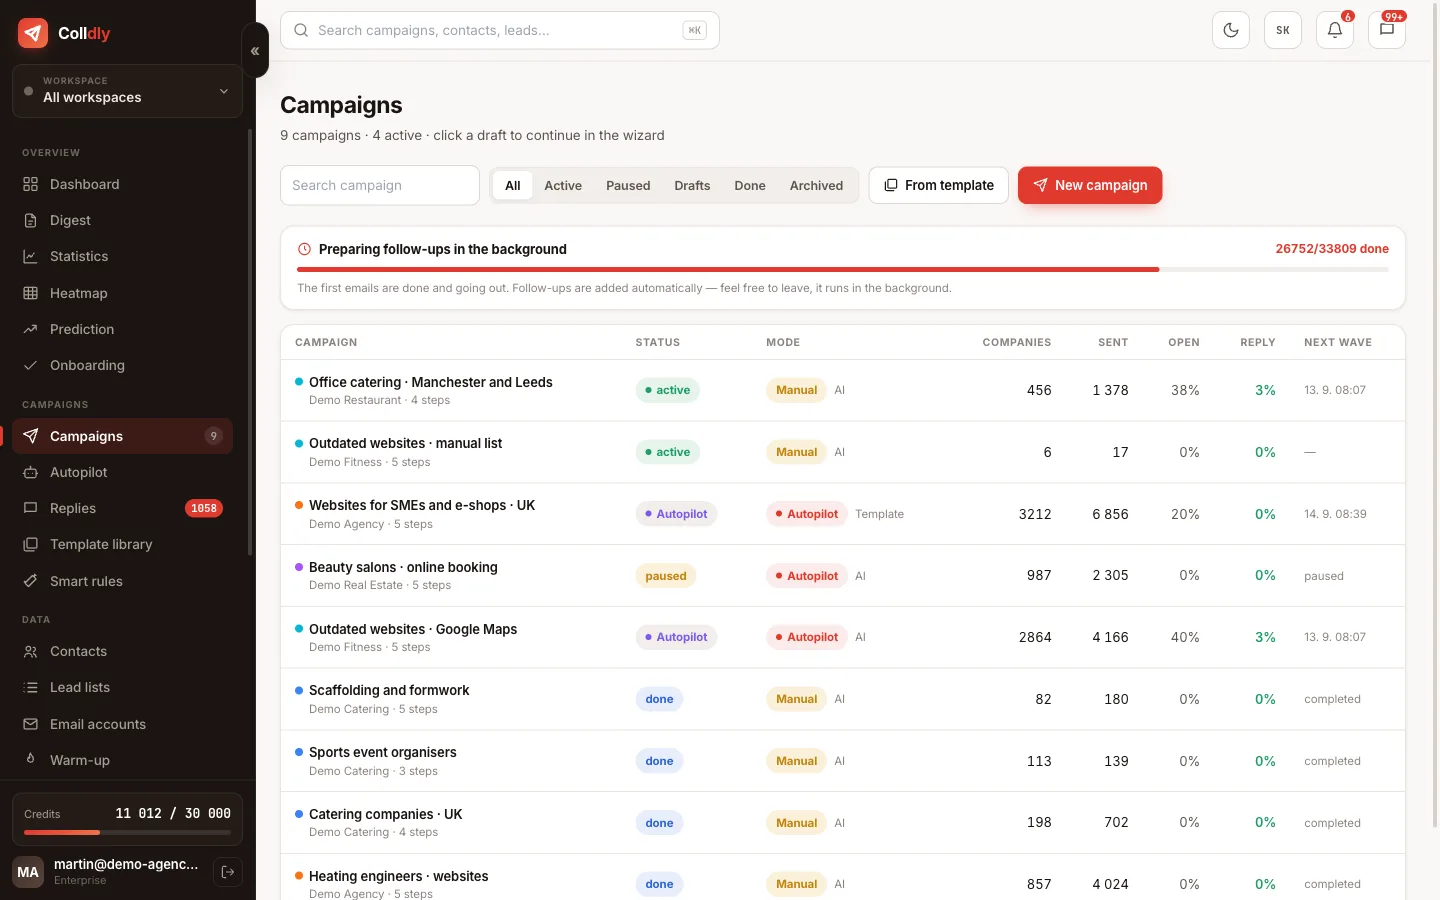Viewport: 1440px width, 900px height.
Task: Select the All filter tab
Action: 513,185
